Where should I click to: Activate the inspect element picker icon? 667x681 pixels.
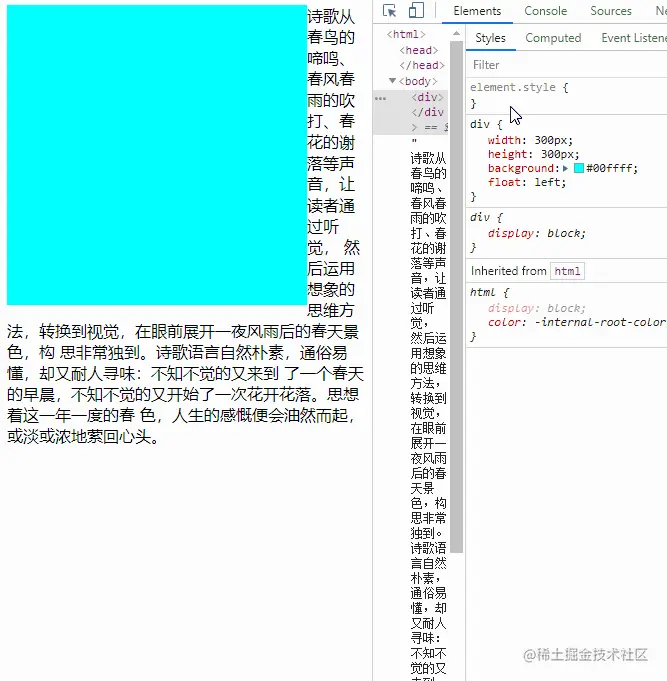pos(390,10)
